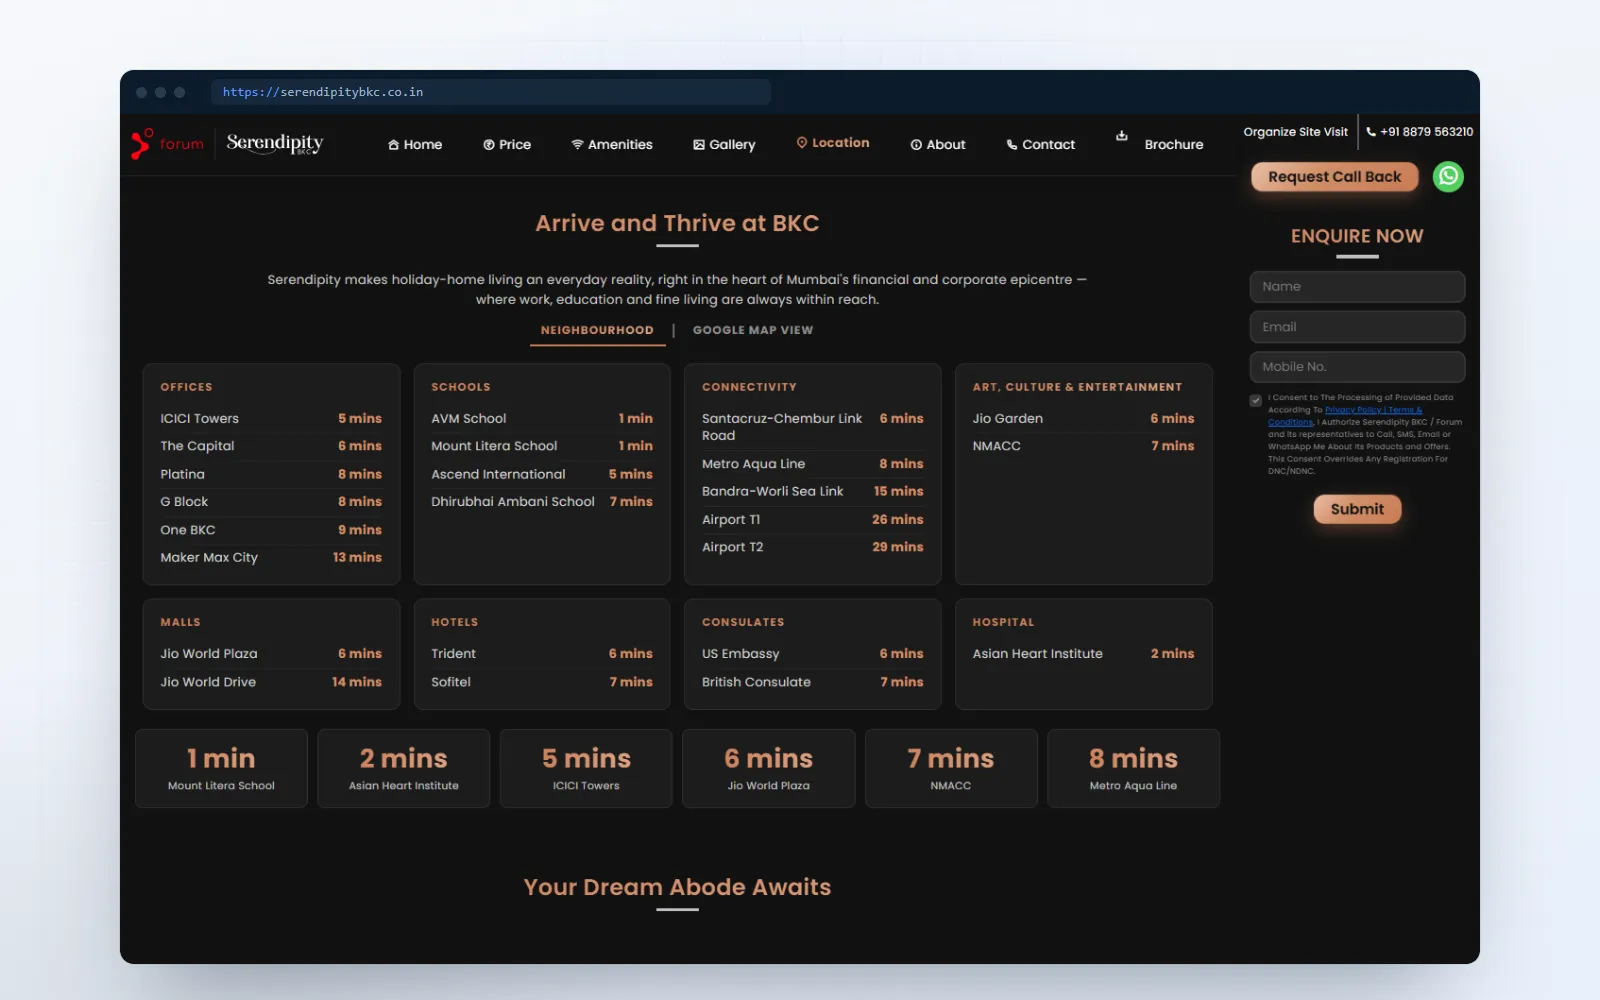Click Asian Heart Institute in Hospital list
The width and height of the screenshot is (1600, 1000).
point(1084,654)
